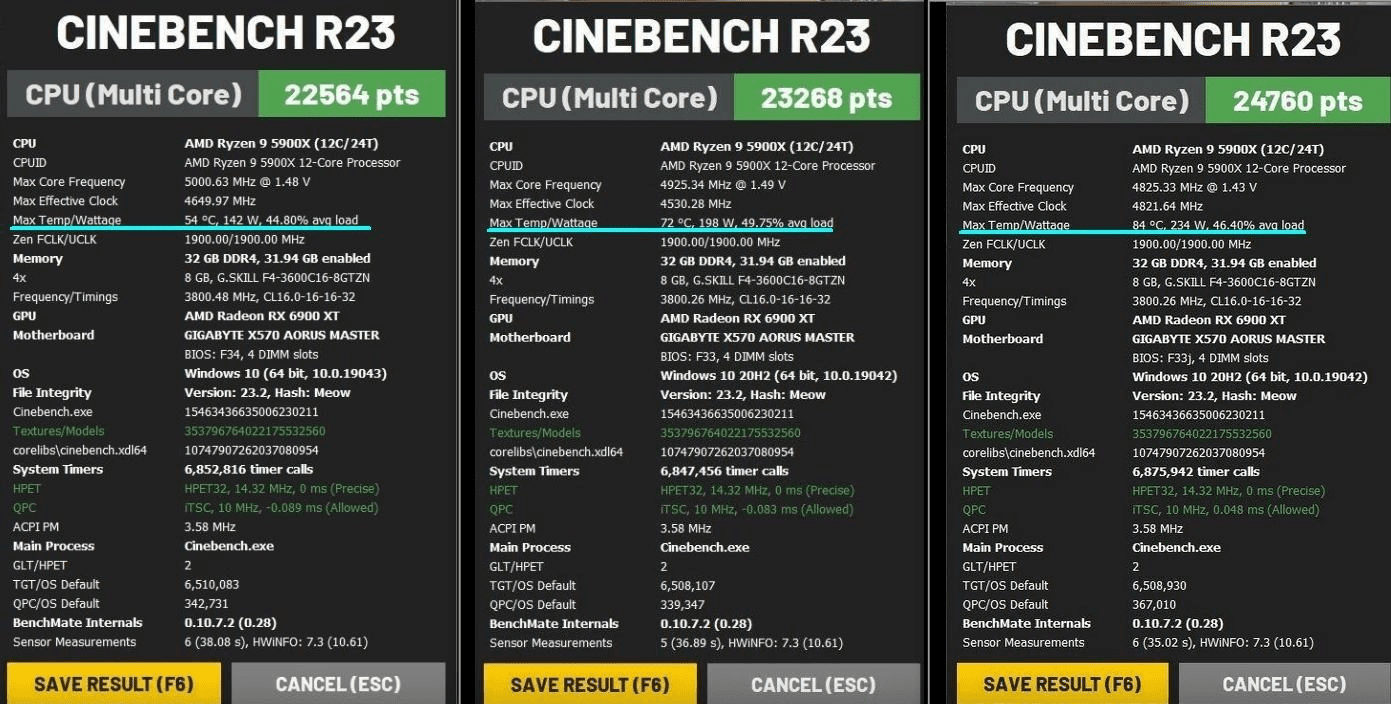Screen dimensions: 1391x704
Task: Select the 84 °C, 234 W temperature reading
Action: point(1217,226)
